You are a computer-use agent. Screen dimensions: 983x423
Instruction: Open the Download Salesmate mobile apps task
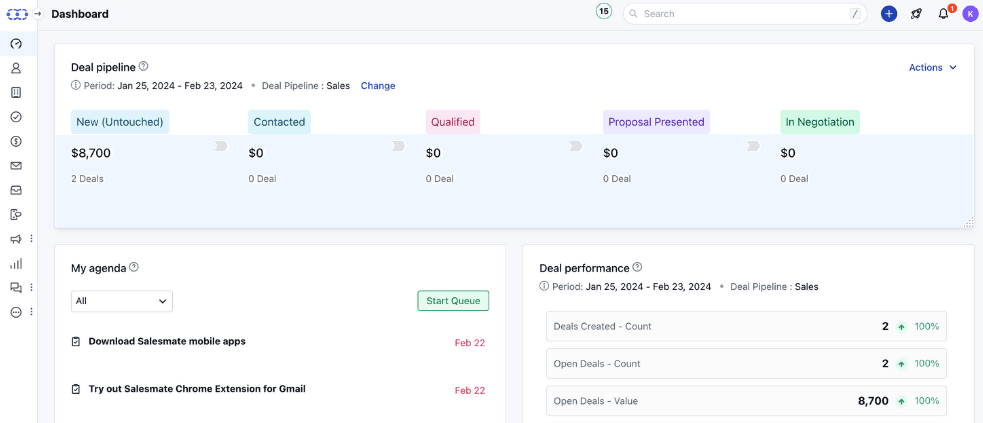click(167, 342)
